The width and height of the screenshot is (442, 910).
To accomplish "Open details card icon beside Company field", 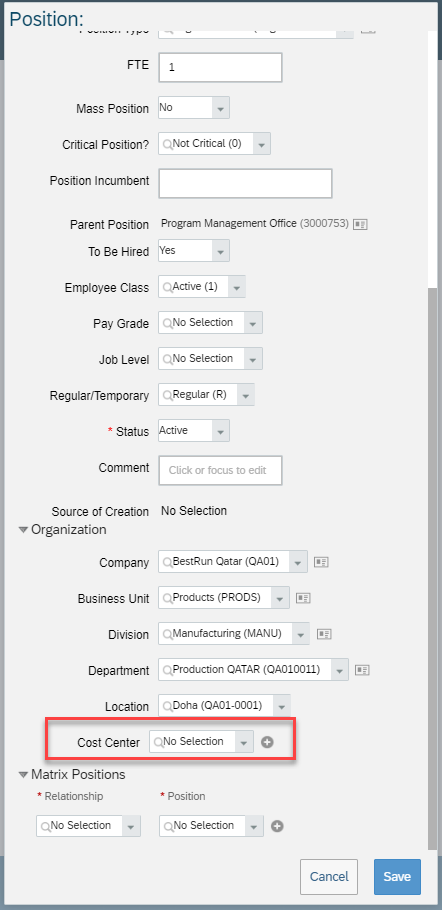I will (x=321, y=562).
